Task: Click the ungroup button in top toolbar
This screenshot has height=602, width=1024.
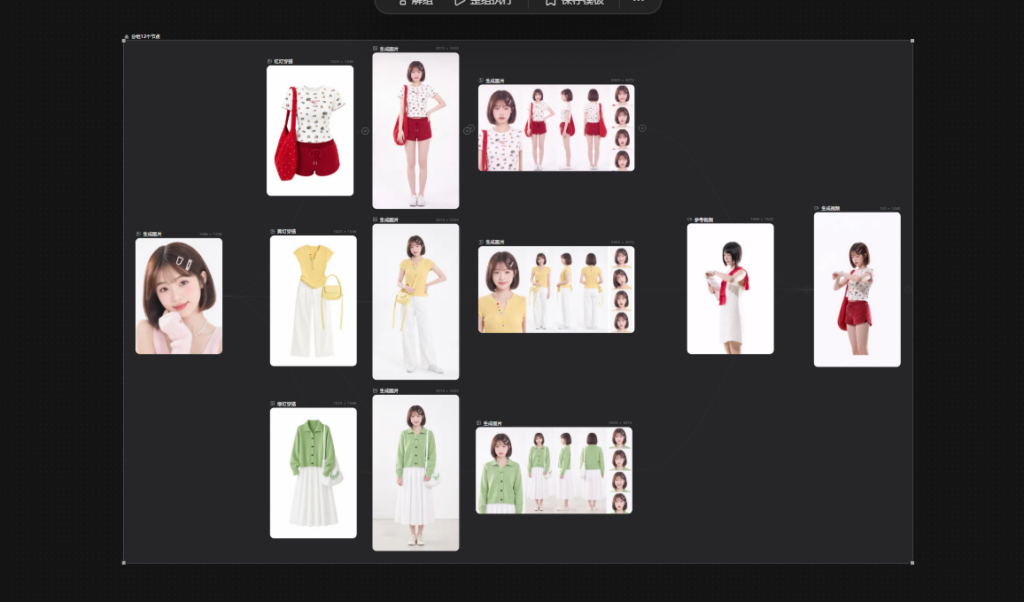Action: pyautogui.click(x=416, y=2)
